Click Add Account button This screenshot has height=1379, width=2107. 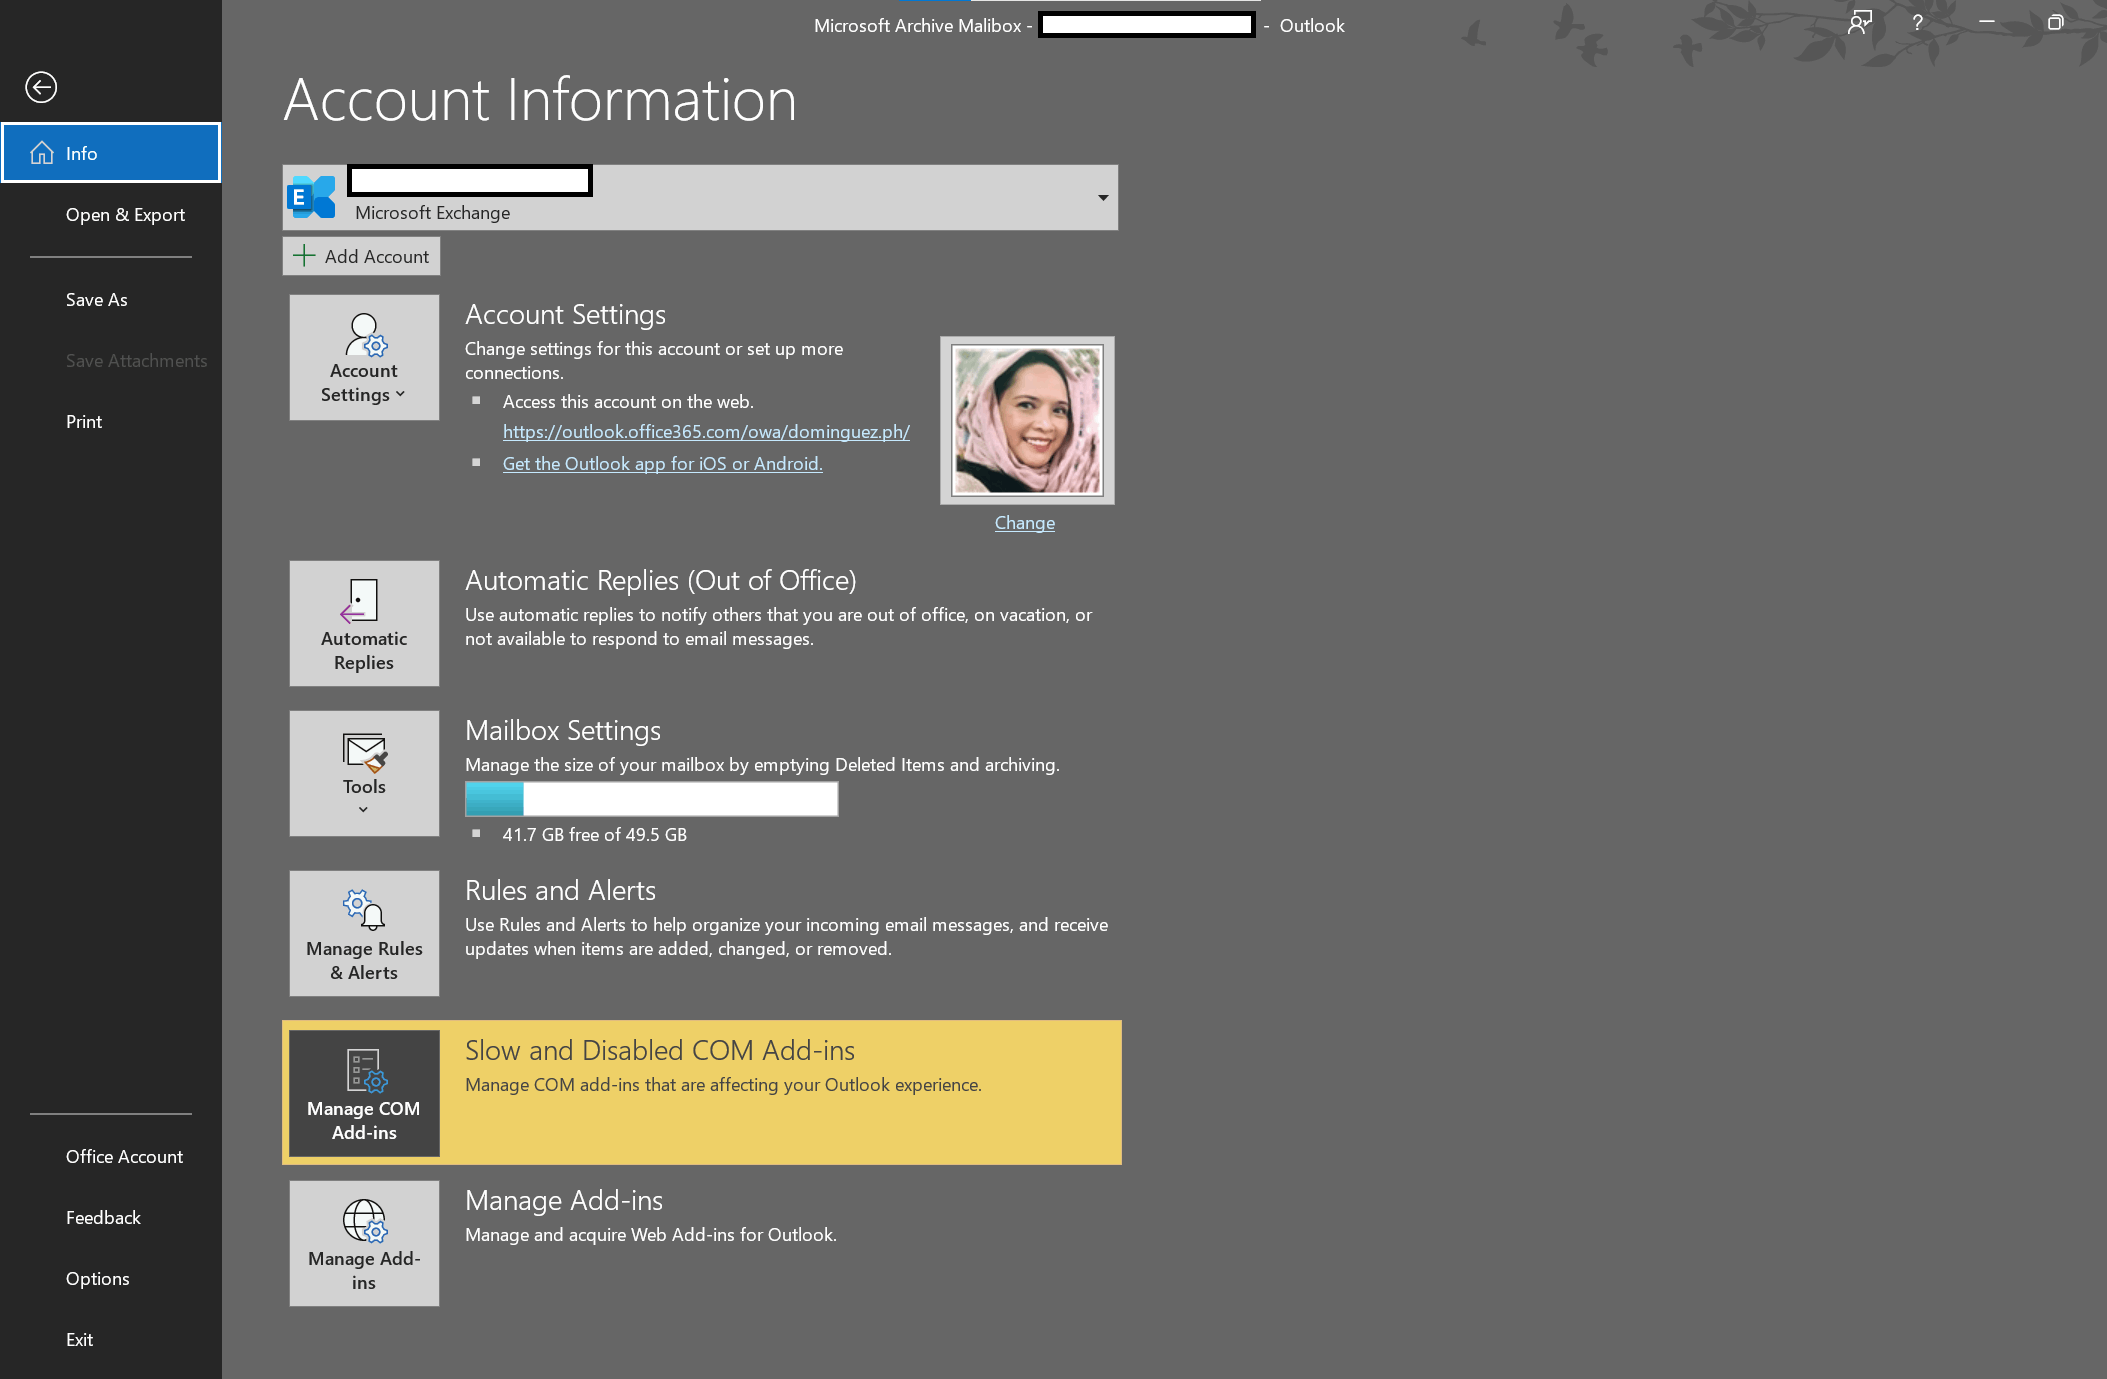click(x=362, y=257)
